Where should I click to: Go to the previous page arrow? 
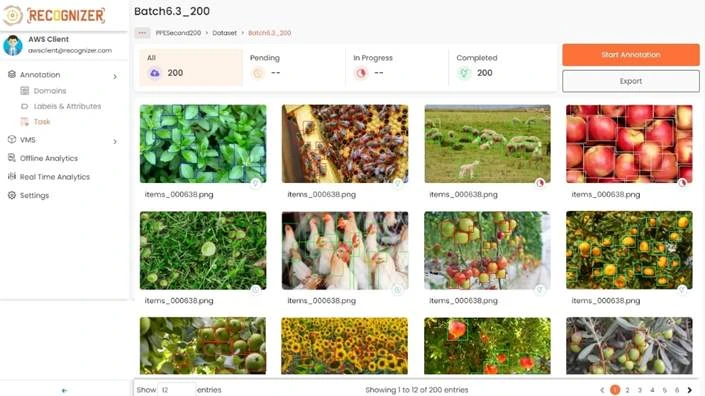pyautogui.click(x=602, y=390)
